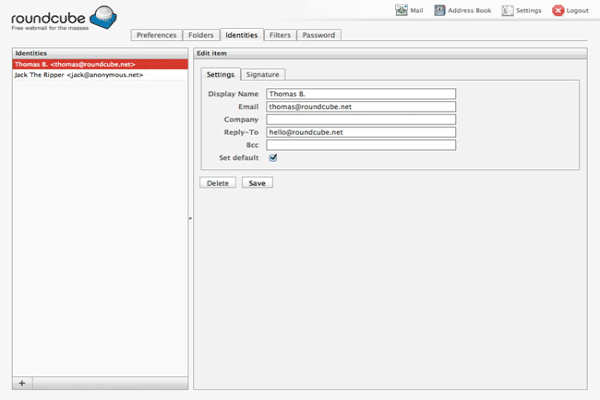Switch to the Signature tab

(x=263, y=74)
